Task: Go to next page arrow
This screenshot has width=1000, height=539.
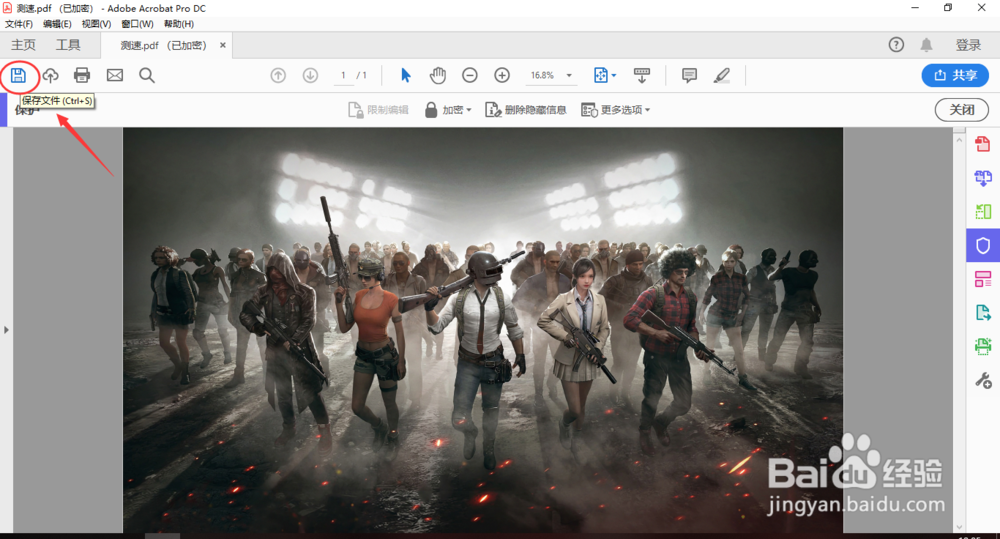Action: point(311,75)
